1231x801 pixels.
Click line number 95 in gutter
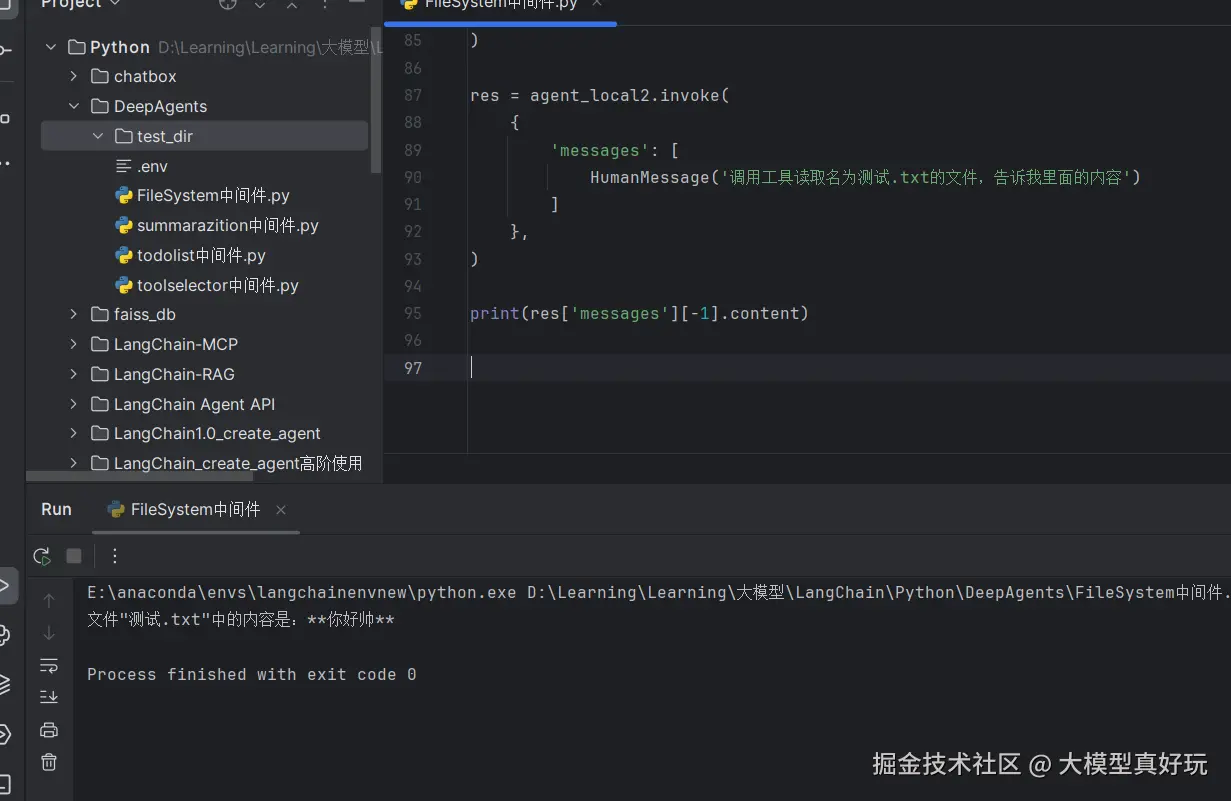point(412,314)
